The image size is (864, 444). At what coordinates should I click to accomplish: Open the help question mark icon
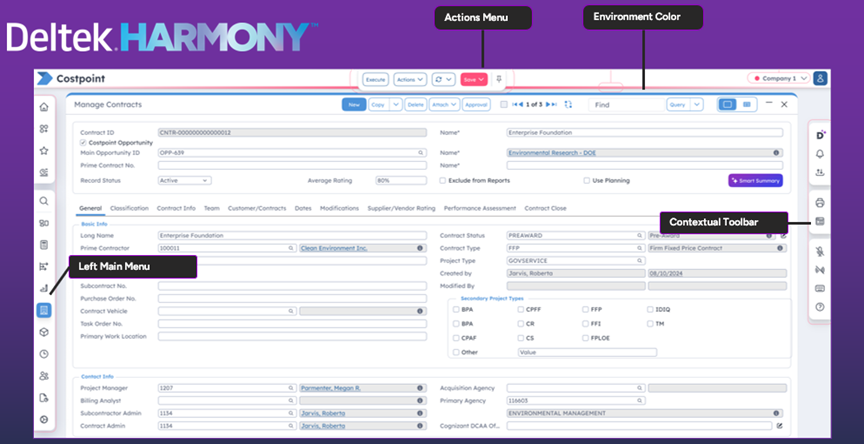[820, 307]
